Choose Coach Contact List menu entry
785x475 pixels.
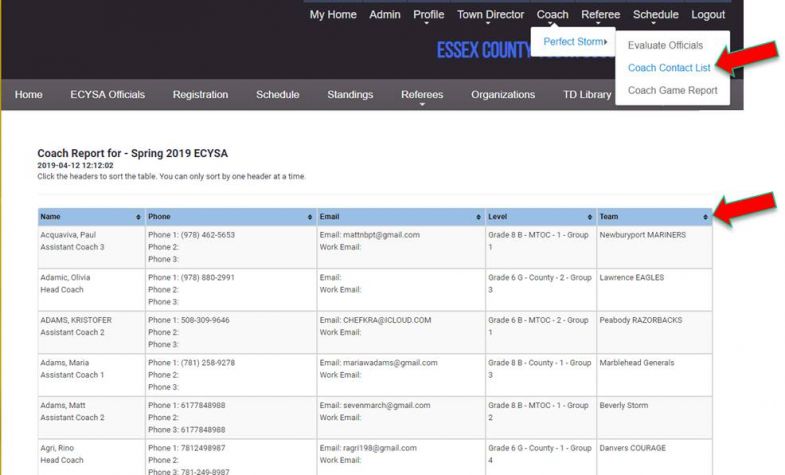click(x=669, y=68)
